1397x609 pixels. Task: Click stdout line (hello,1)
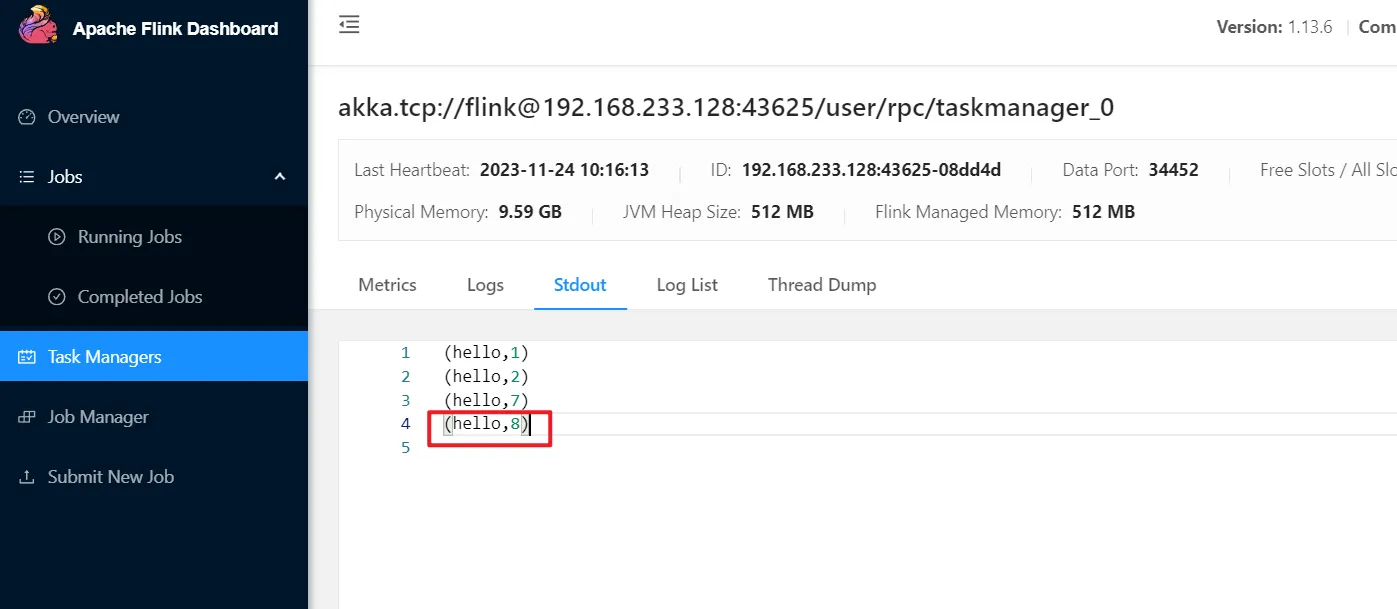(x=485, y=353)
